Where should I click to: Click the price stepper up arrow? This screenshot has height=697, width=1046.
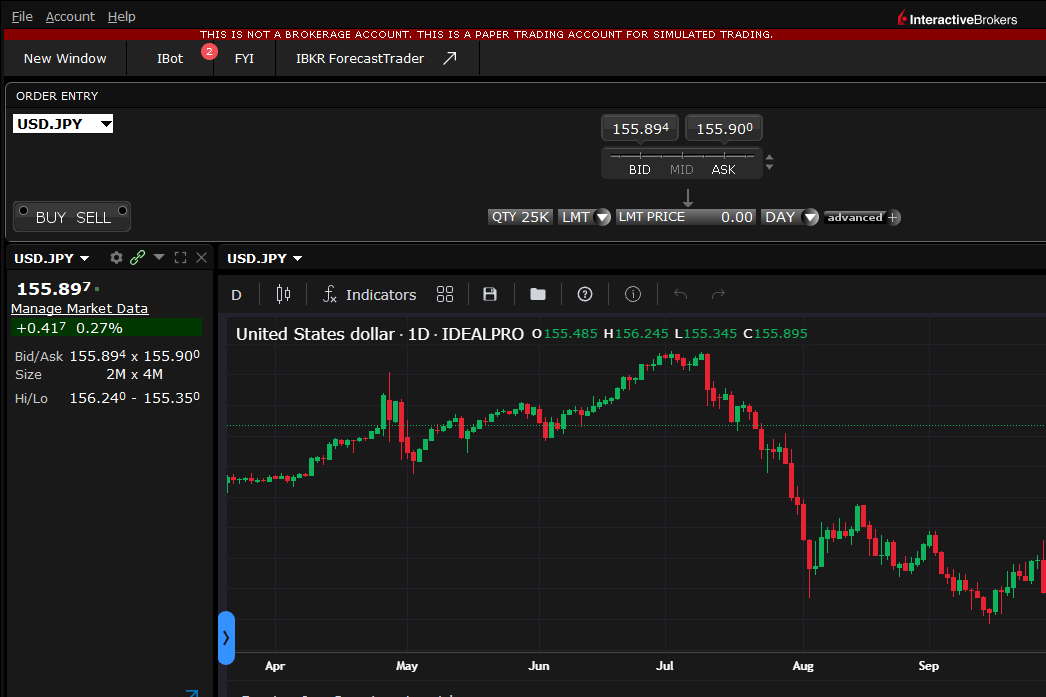point(769,158)
